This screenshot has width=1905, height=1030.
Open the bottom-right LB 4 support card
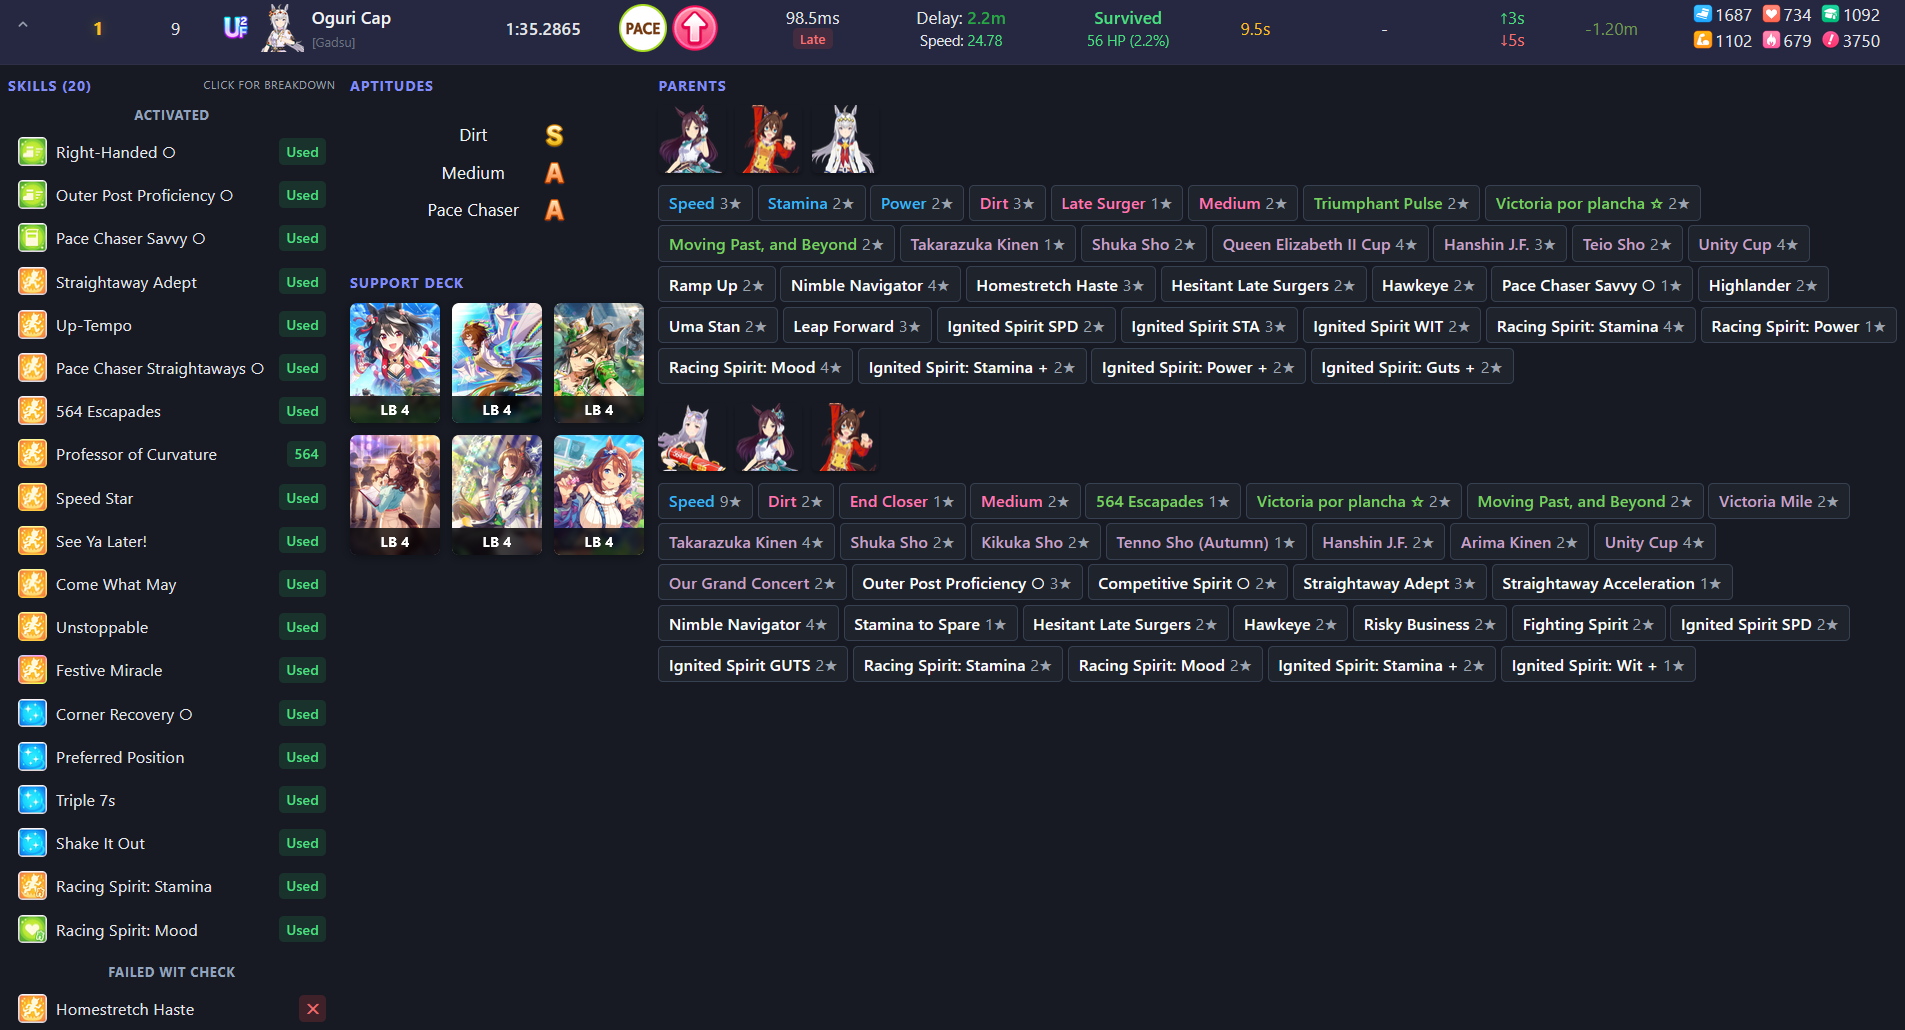(x=599, y=495)
